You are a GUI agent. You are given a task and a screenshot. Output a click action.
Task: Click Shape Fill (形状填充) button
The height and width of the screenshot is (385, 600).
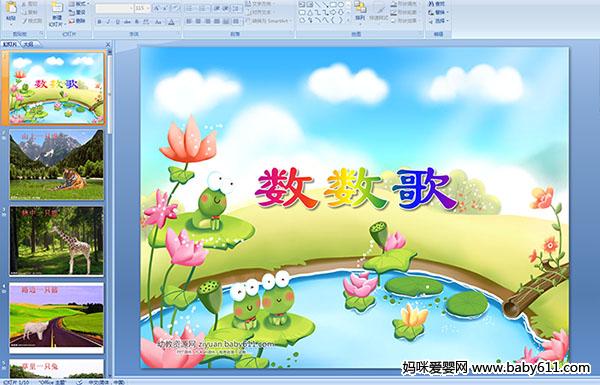(406, 4)
